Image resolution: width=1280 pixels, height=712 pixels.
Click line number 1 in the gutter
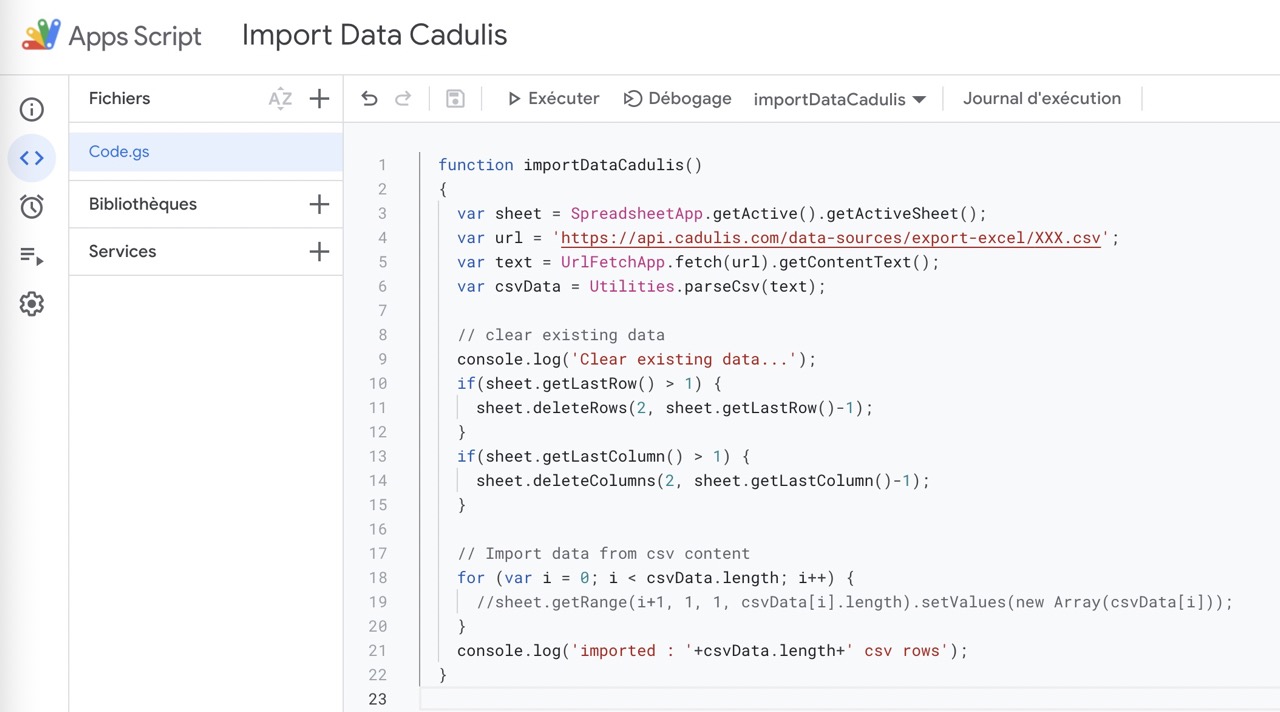(x=382, y=165)
